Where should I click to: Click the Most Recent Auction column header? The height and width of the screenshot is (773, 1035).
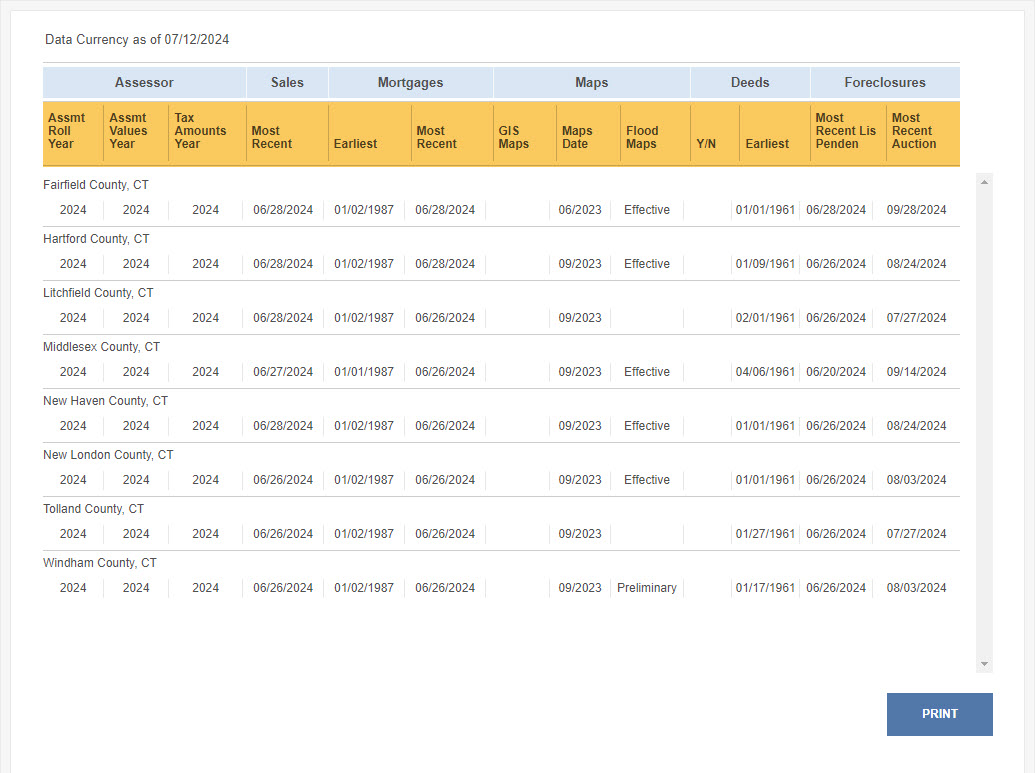(914, 131)
